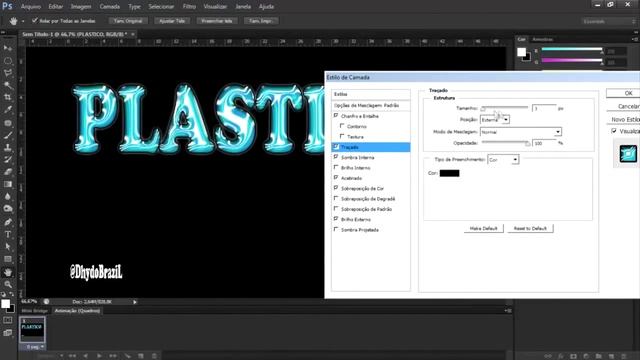Open the Editar menu

[x=56, y=7]
